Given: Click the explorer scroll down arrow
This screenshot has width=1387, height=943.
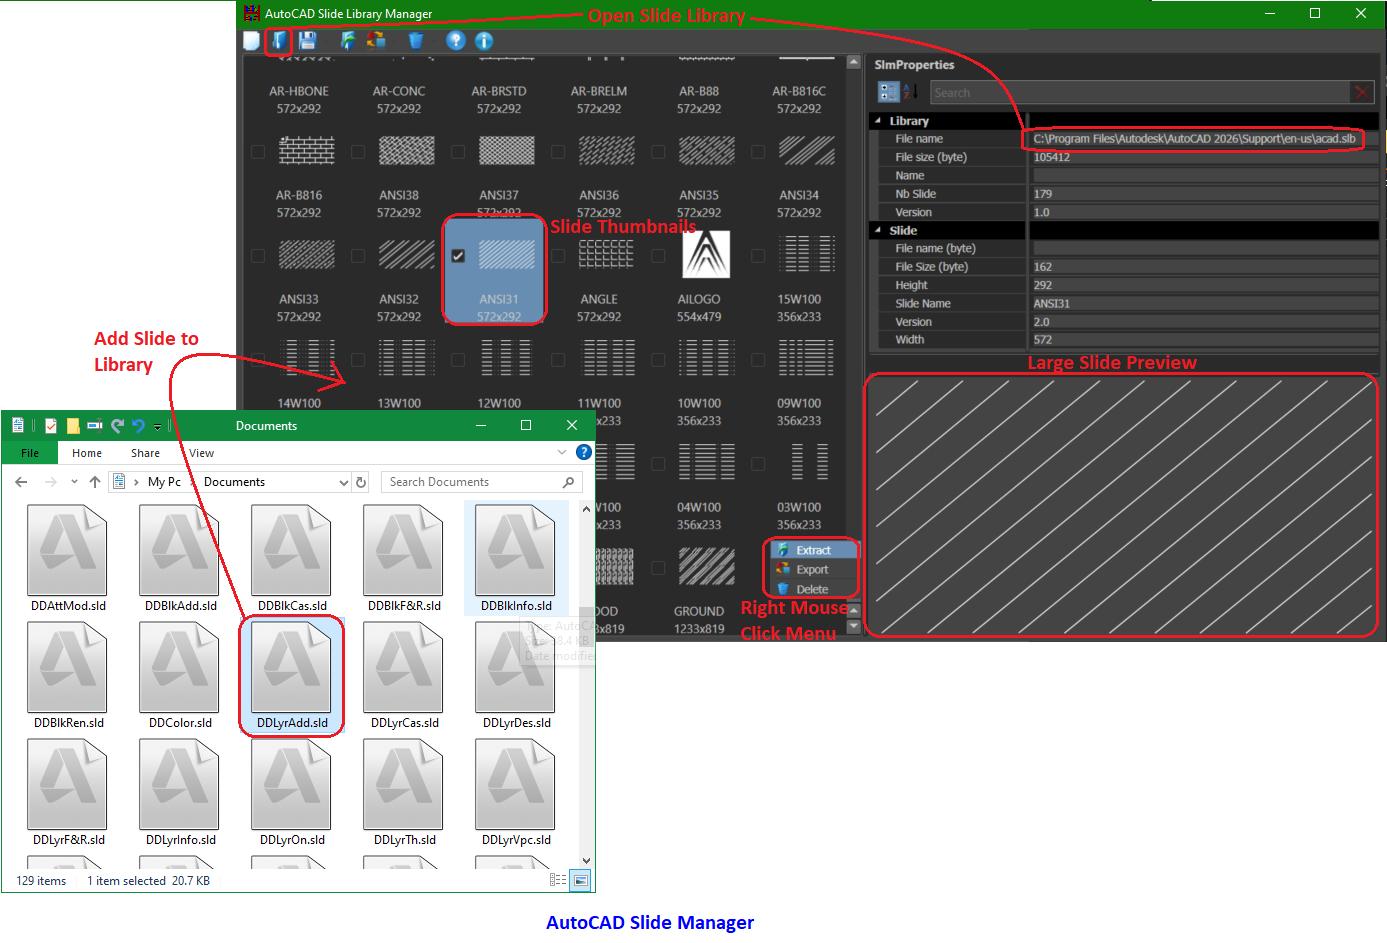Looking at the screenshot, I should [586, 861].
